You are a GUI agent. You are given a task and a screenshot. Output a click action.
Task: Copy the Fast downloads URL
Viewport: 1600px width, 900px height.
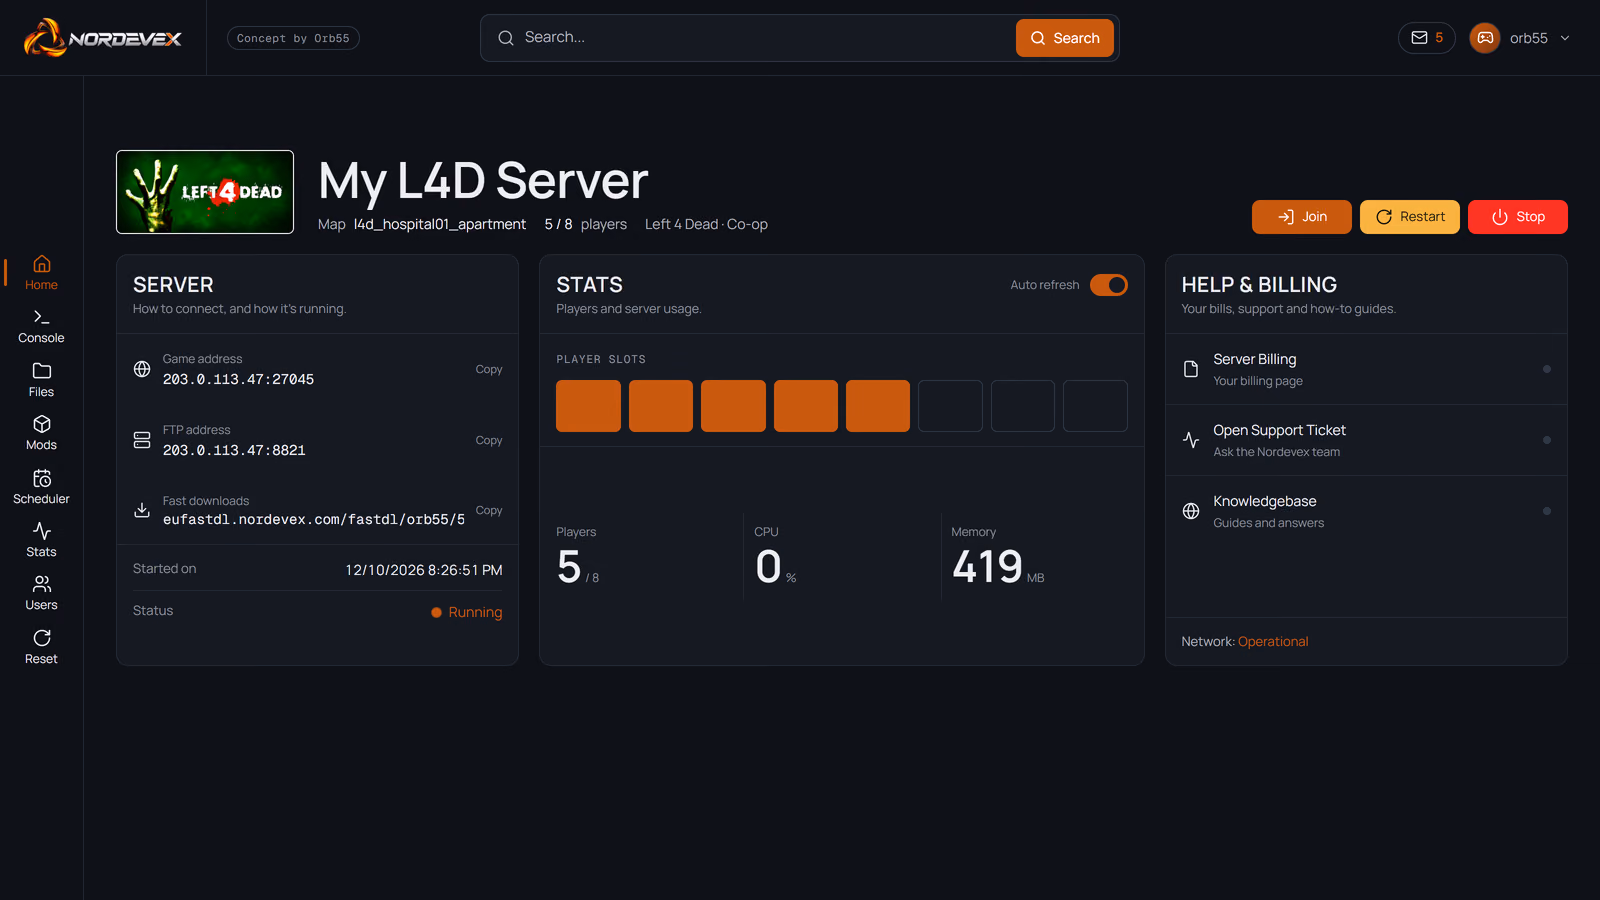coord(489,510)
